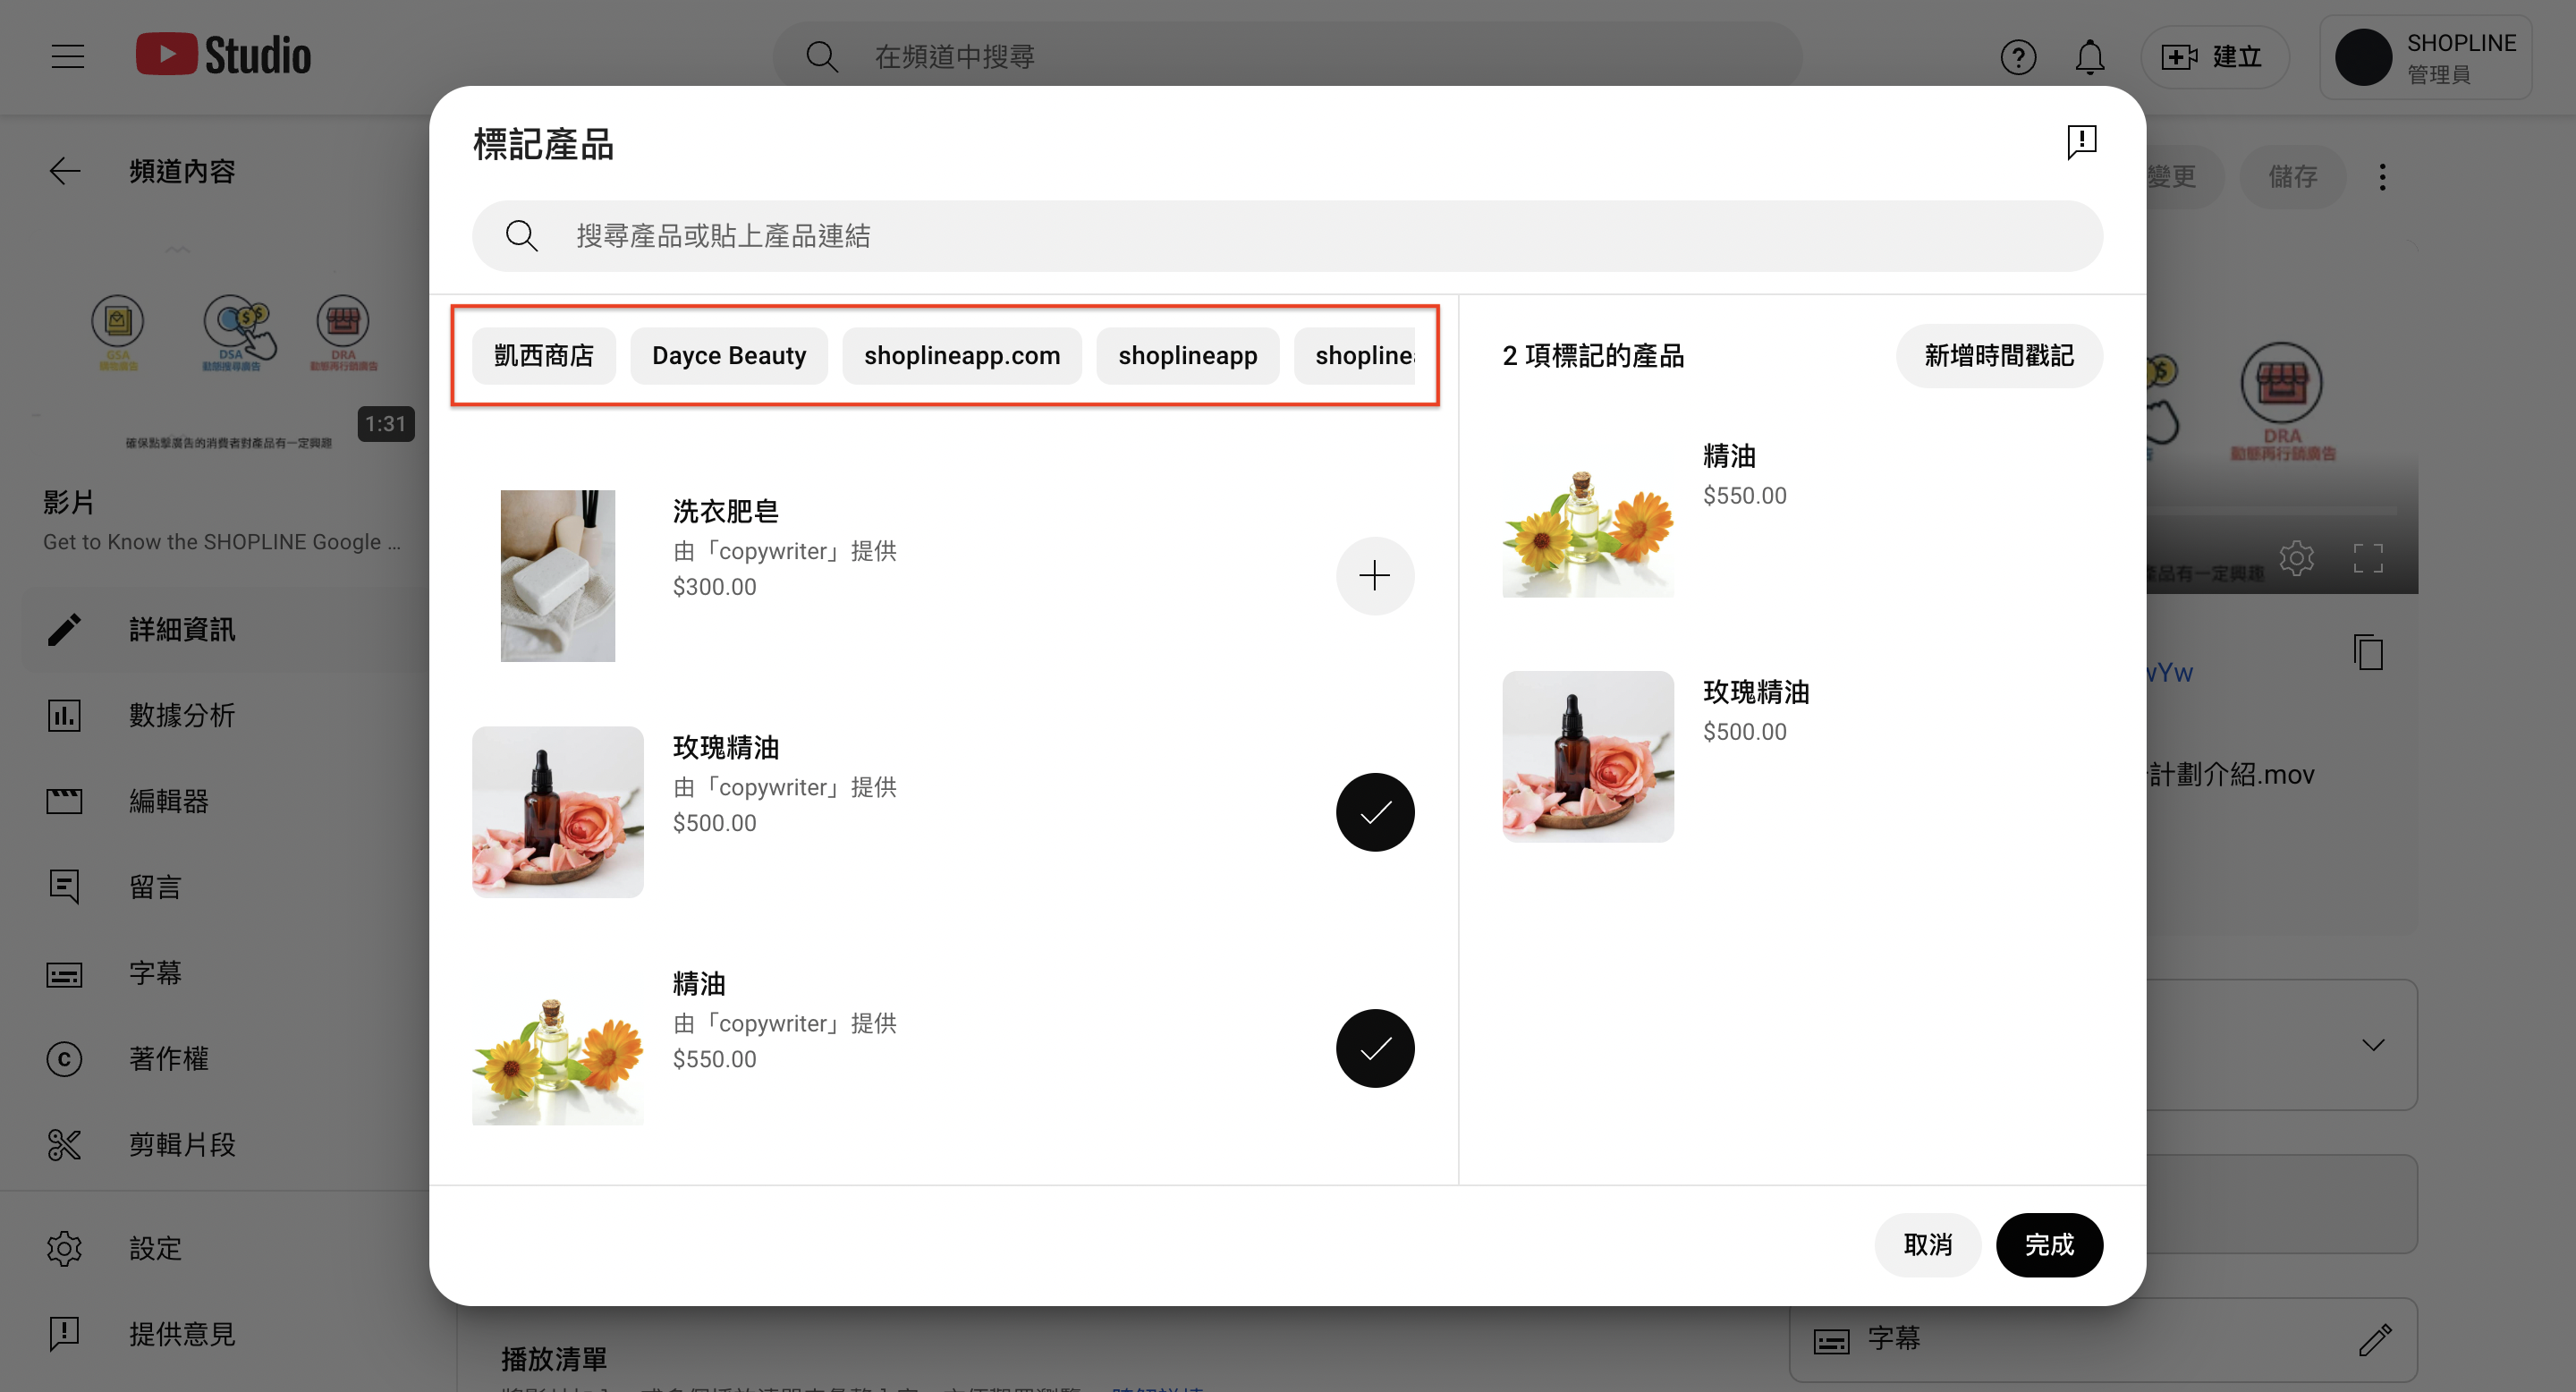2576x1392 pixels.
Task: Open video player settings gear
Action: tap(2297, 558)
